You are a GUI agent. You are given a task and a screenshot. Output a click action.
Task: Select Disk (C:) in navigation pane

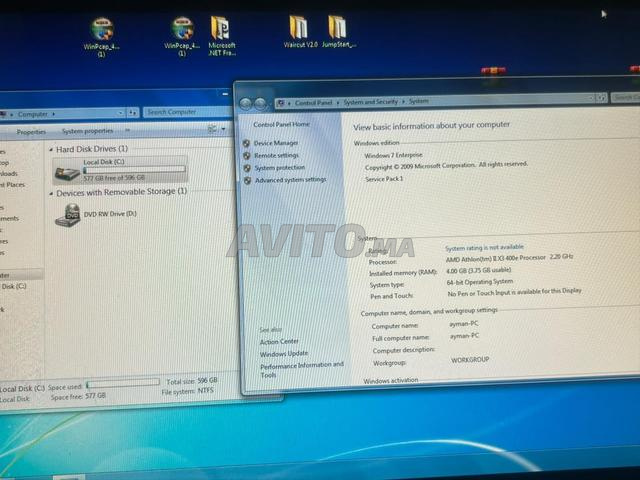tap(13, 287)
